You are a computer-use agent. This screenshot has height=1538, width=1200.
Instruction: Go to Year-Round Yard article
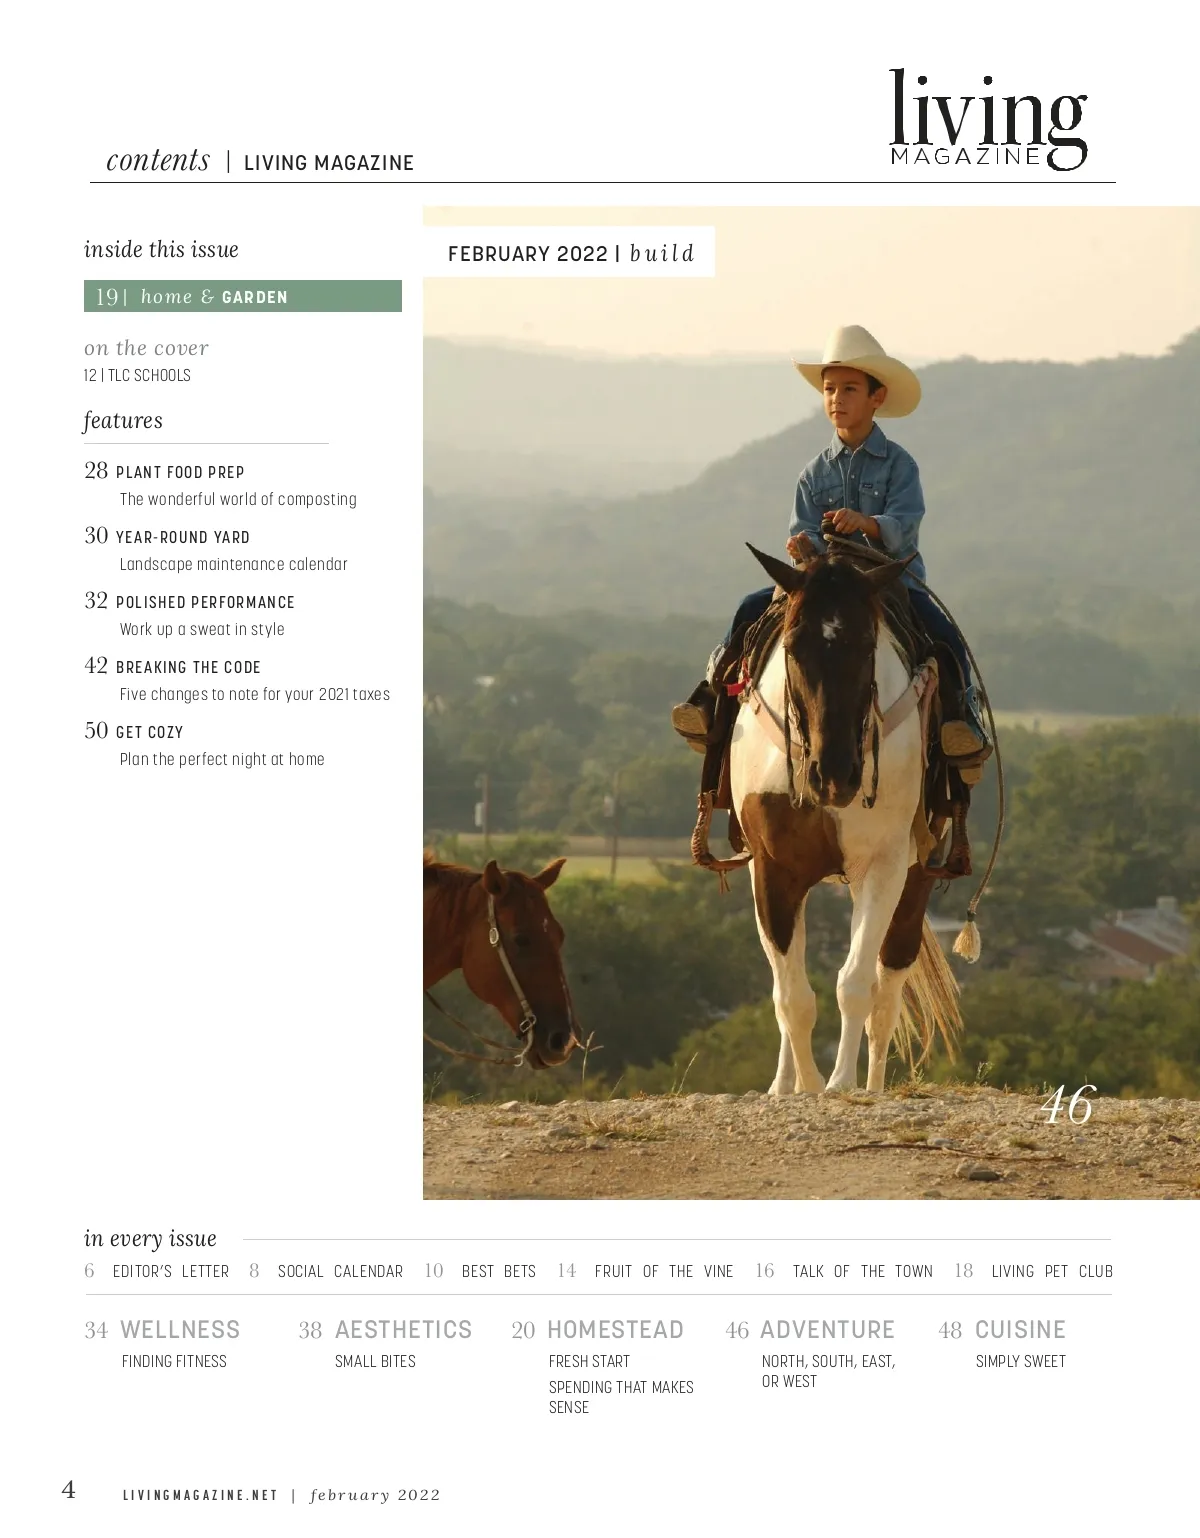(x=182, y=537)
